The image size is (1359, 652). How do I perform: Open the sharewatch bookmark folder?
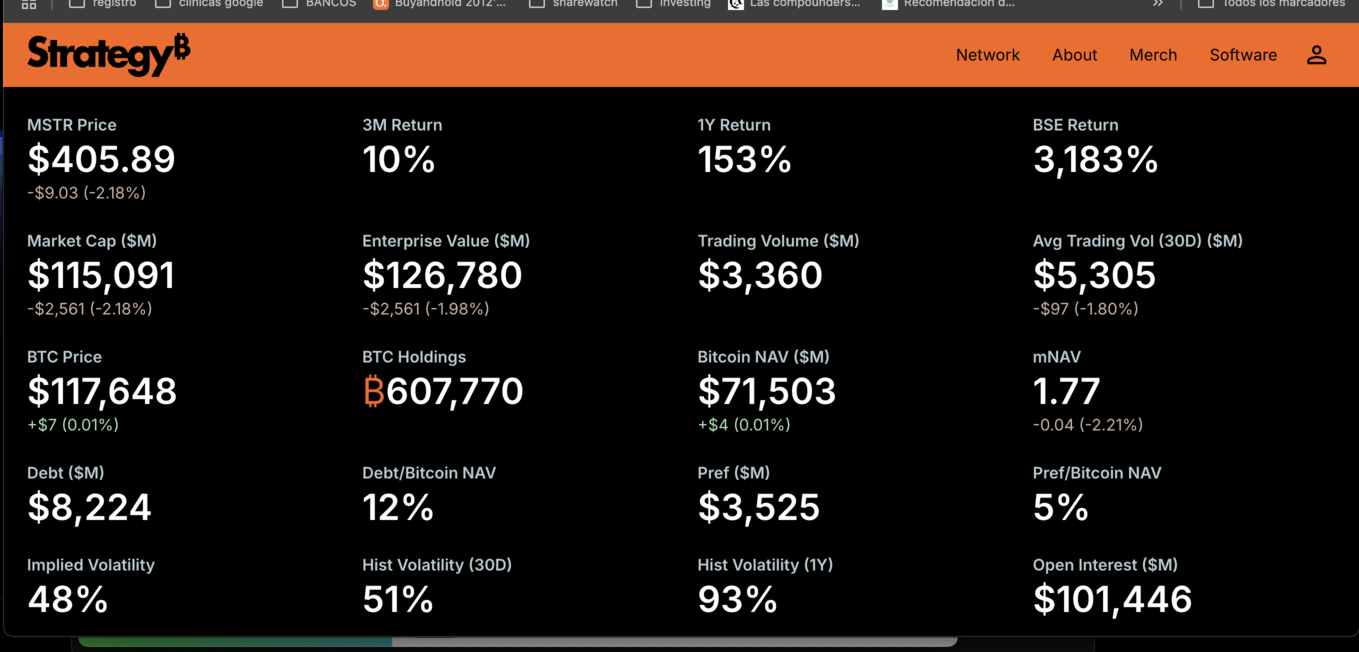573,4
